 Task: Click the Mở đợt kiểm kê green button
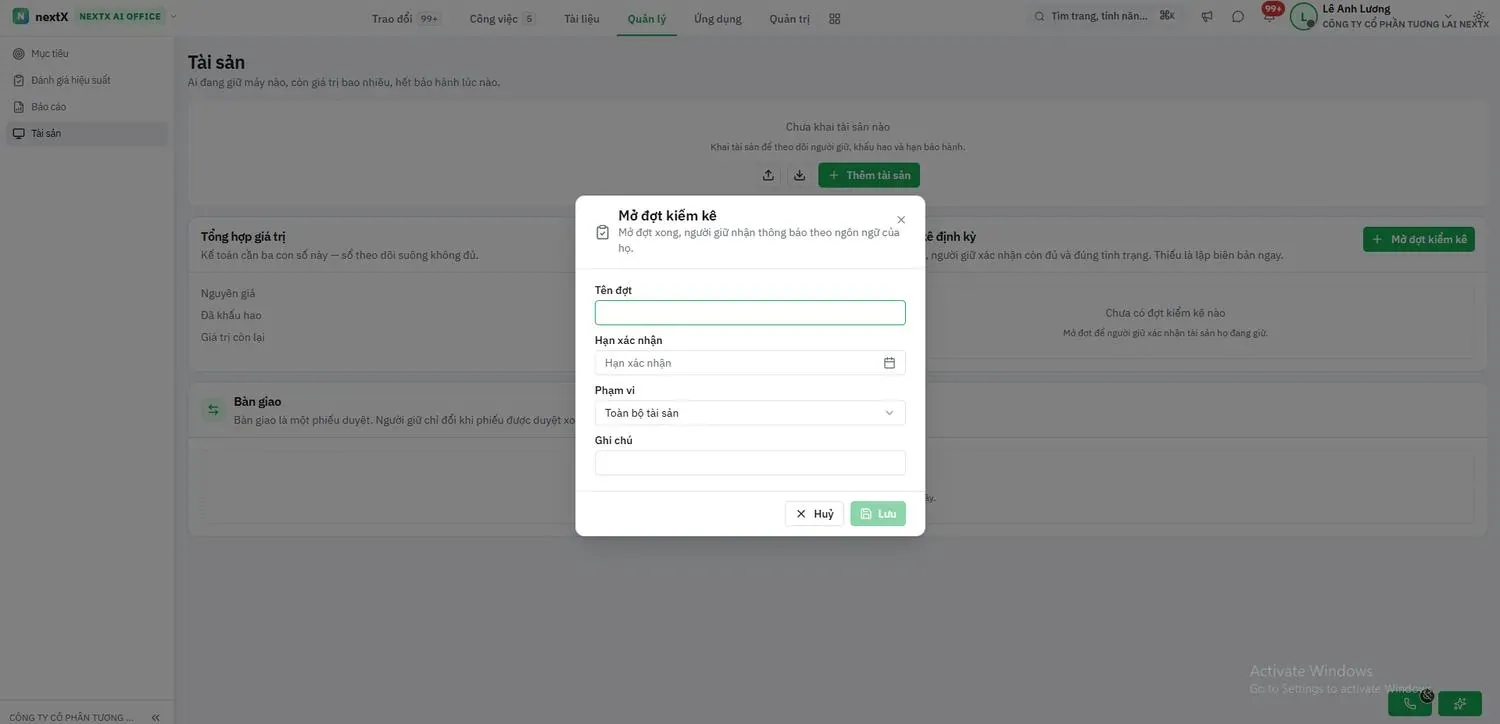pyautogui.click(x=1418, y=240)
